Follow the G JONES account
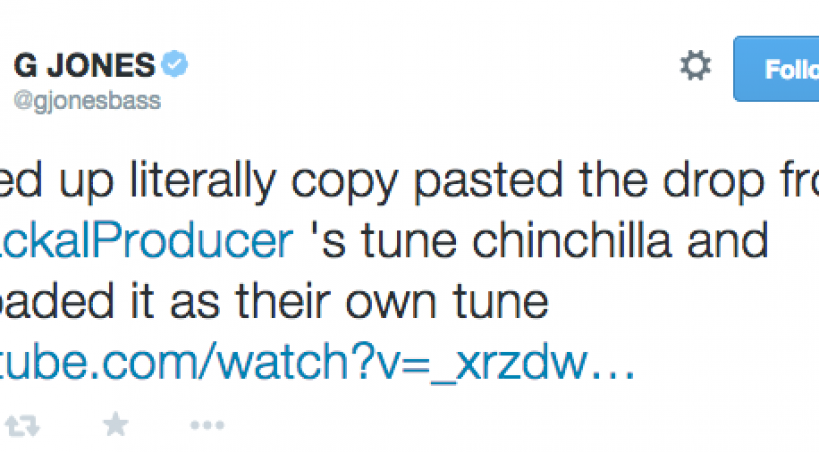The height and width of the screenshot is (452, 819). [780, 69]
